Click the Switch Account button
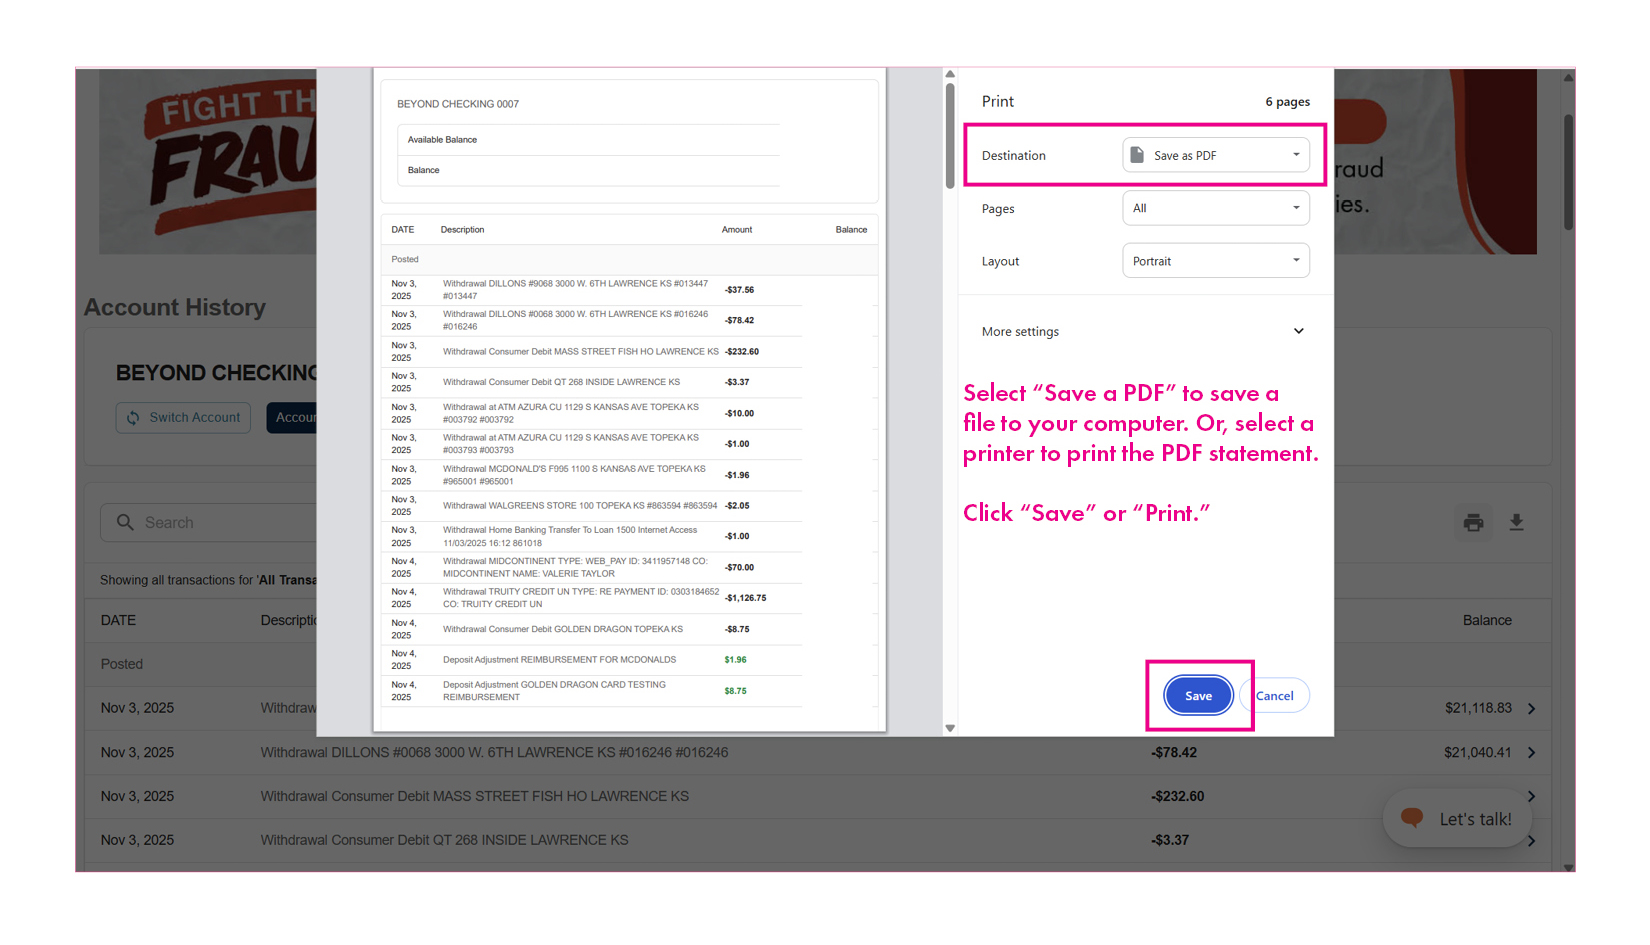Viewport: 1650px width, 945px height. [183, 418]
